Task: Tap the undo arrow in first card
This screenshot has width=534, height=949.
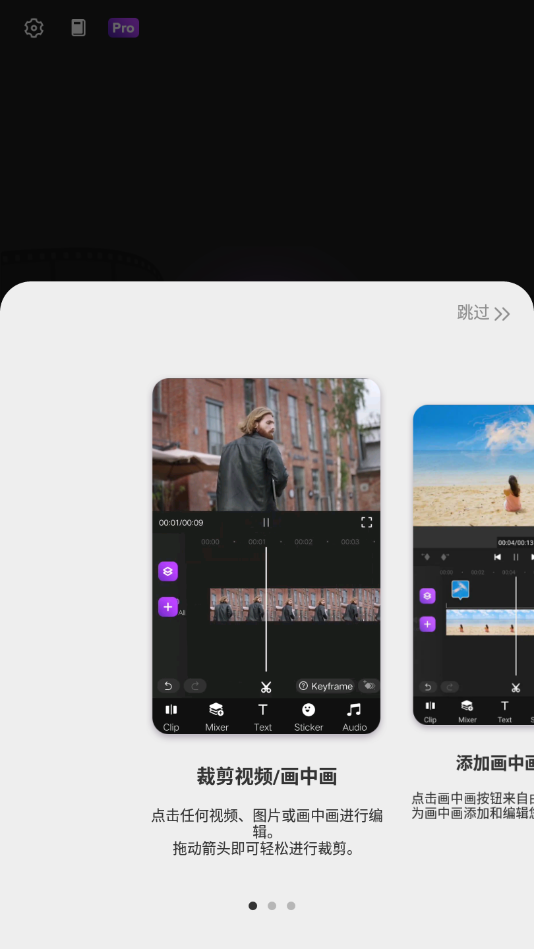Action: (x=169, y=686)
